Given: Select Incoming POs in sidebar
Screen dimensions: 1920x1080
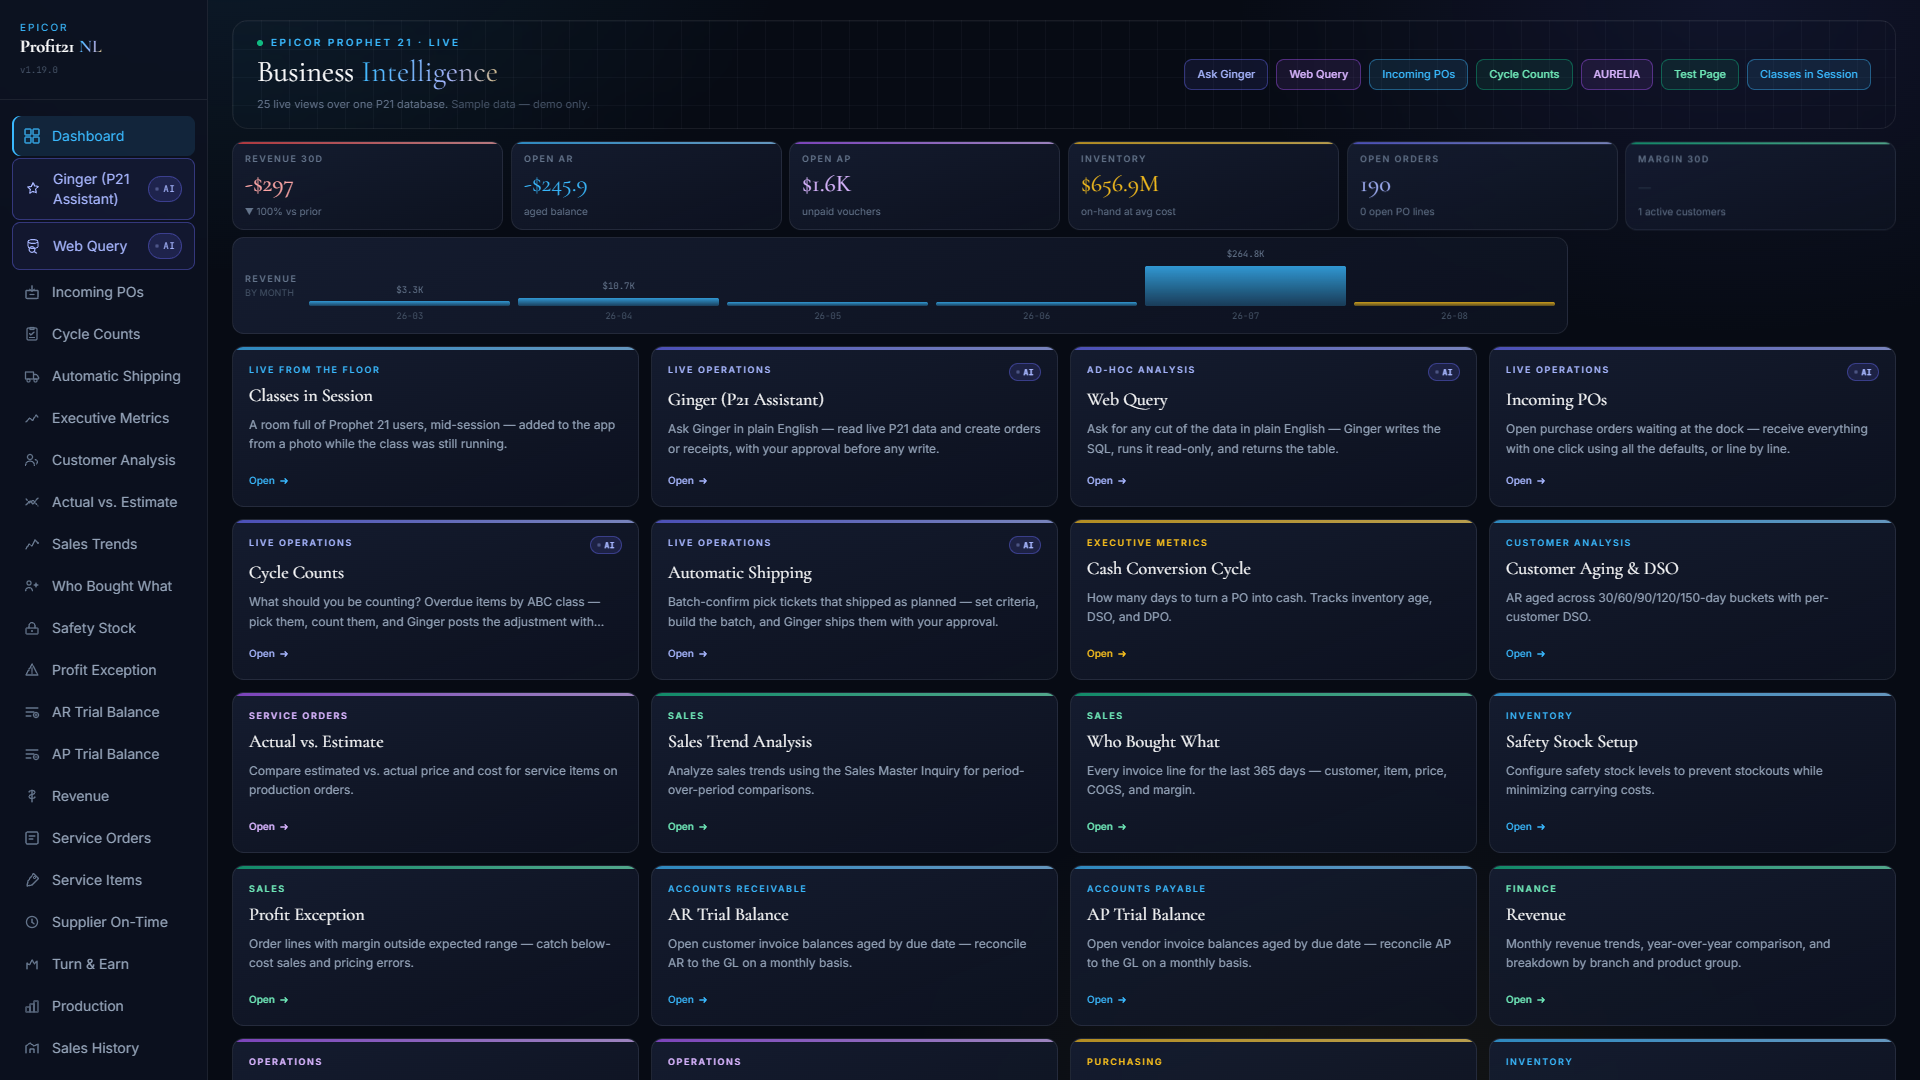Looking at the screenshot, I should click(103, 292).
